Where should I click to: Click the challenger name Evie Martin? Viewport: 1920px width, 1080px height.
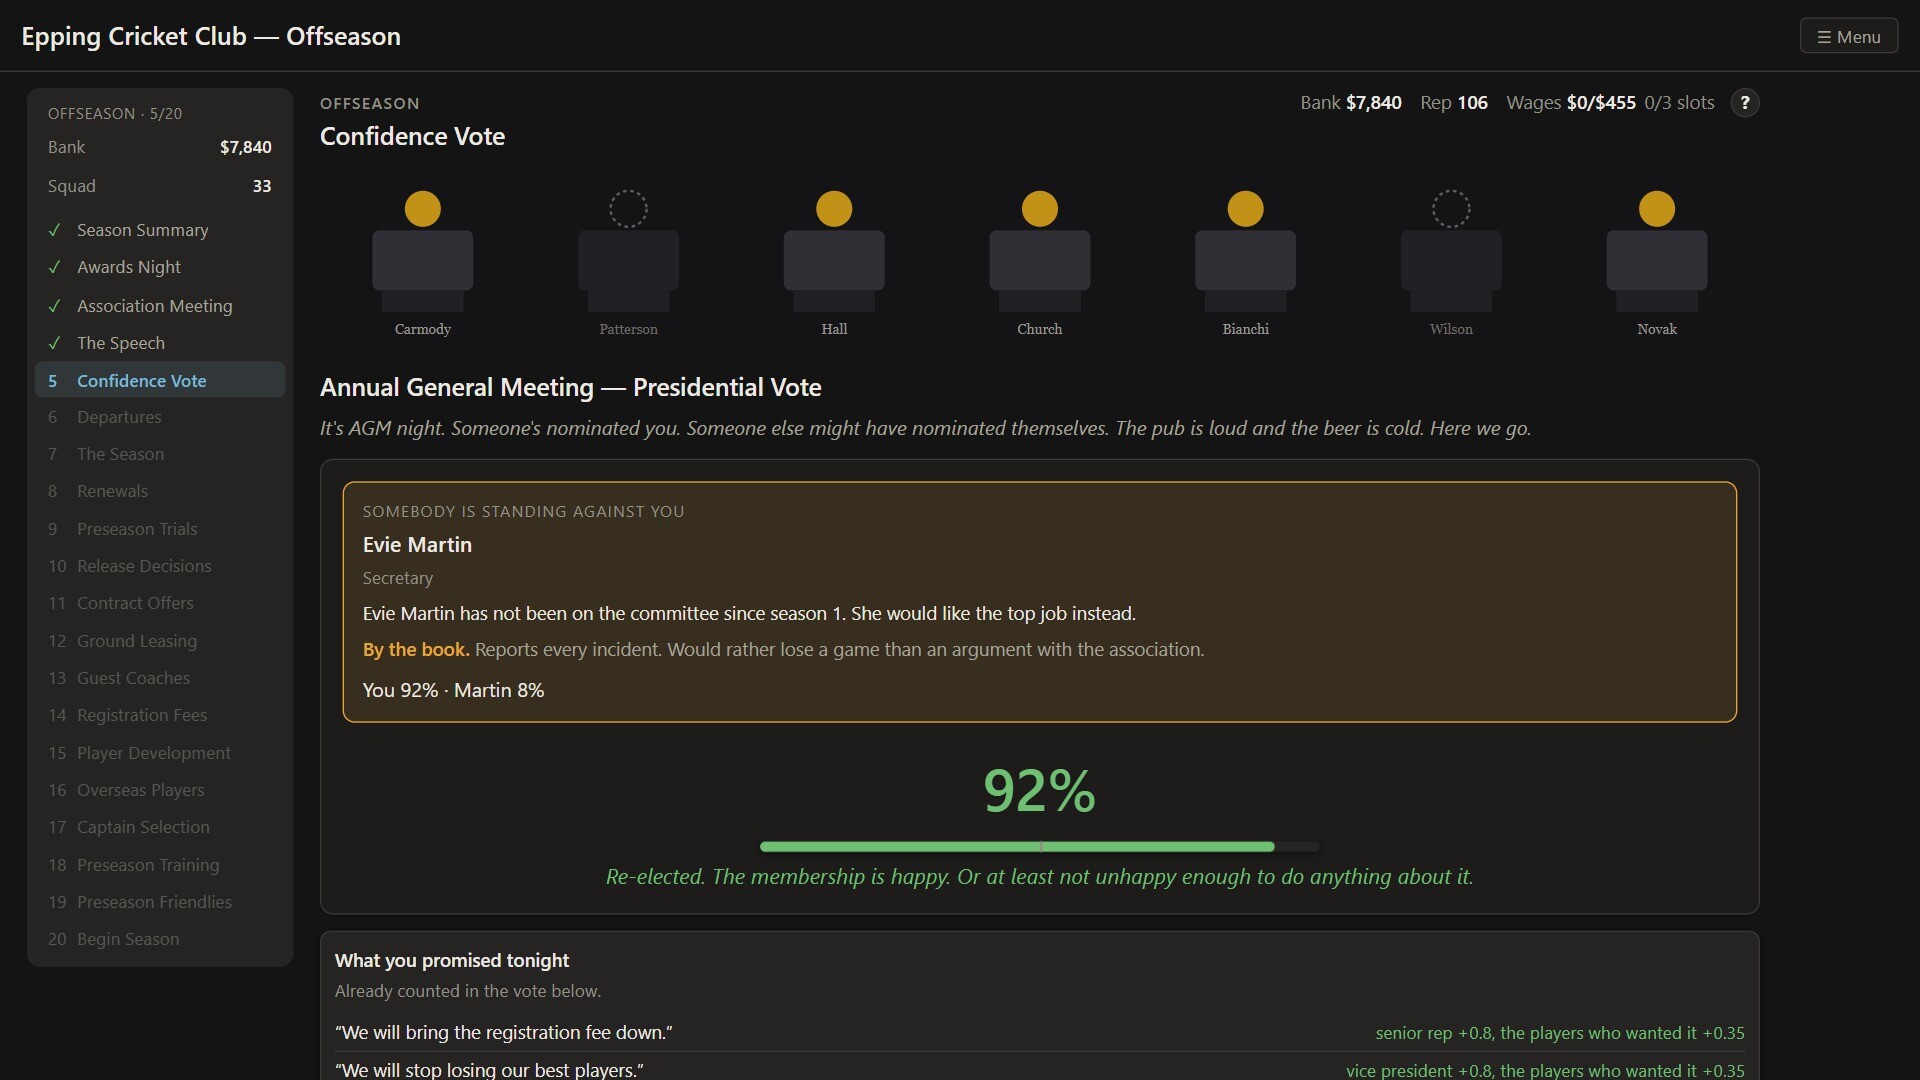click(x=417, y=545)
